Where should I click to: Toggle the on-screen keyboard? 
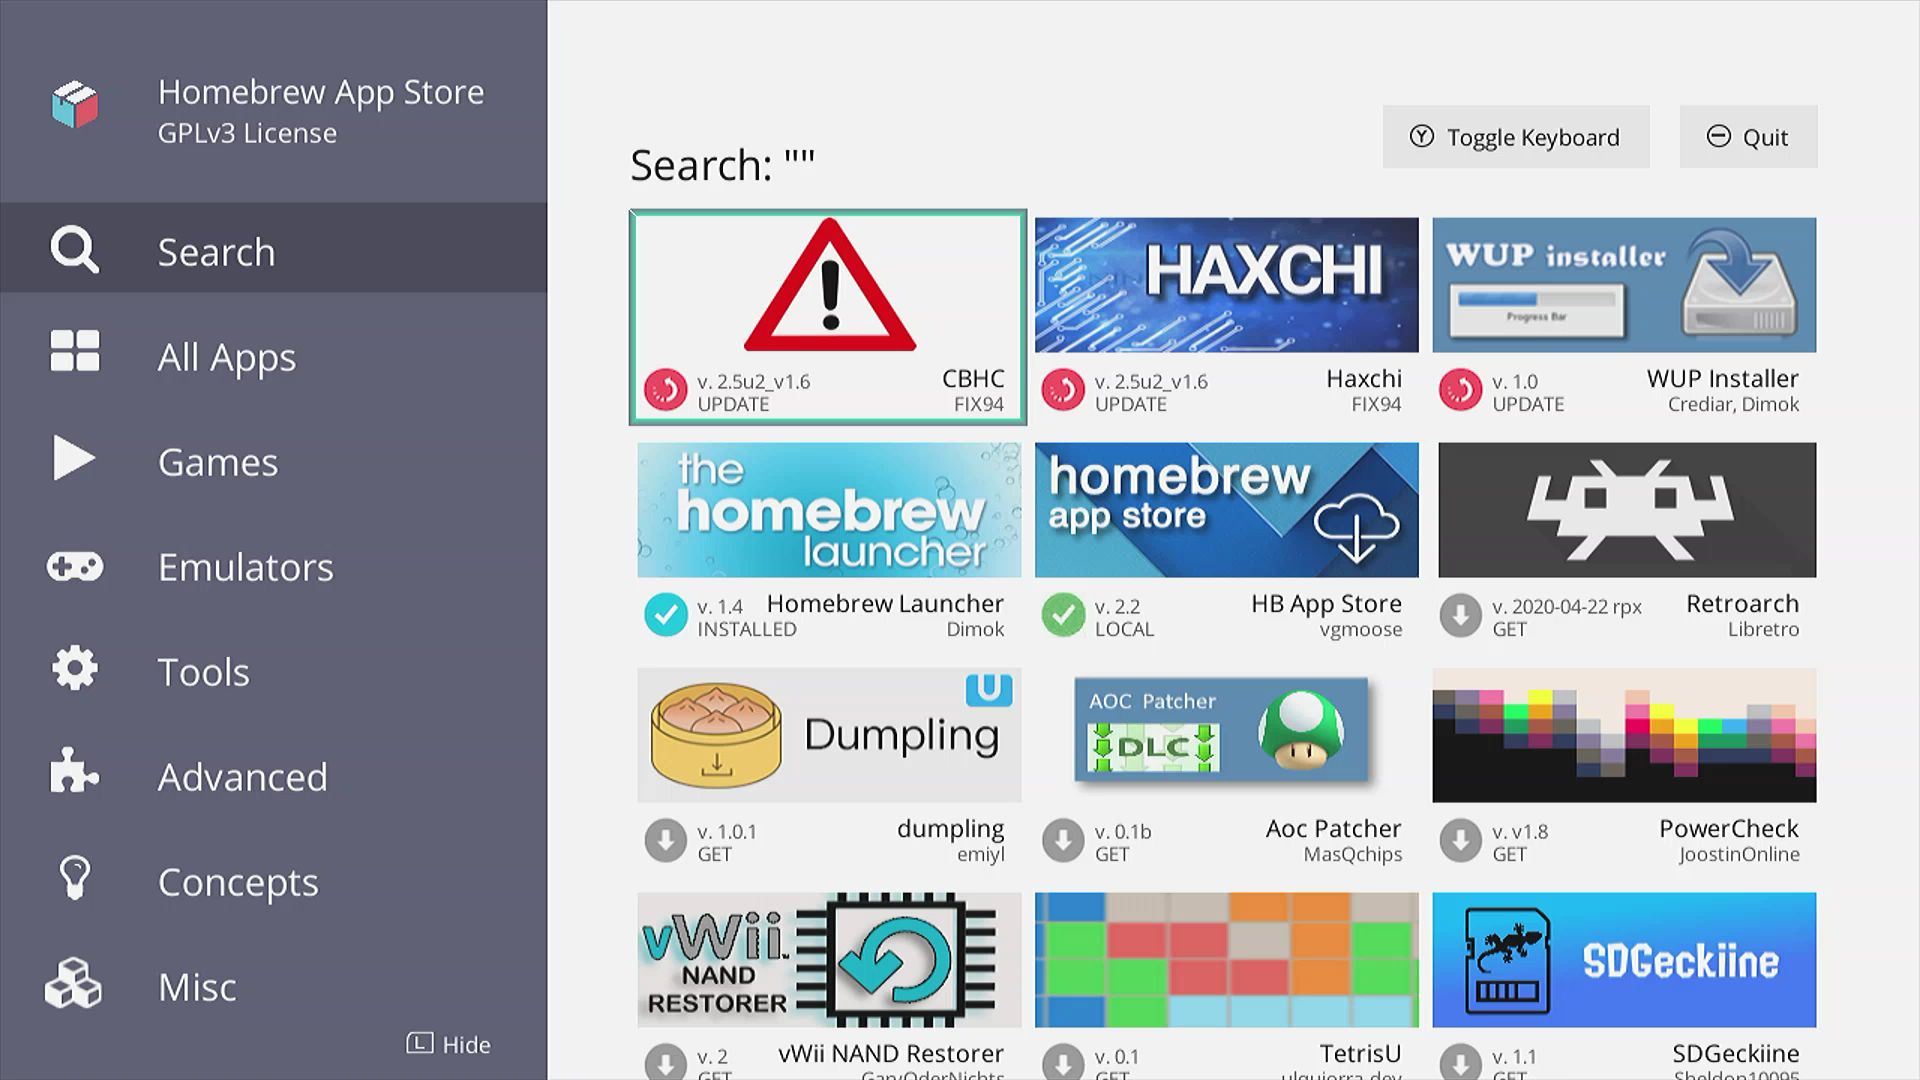(x=1516, y=137)
